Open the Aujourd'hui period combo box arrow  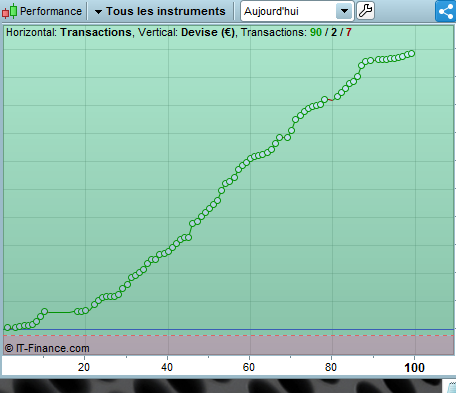[x=344, y=11]
